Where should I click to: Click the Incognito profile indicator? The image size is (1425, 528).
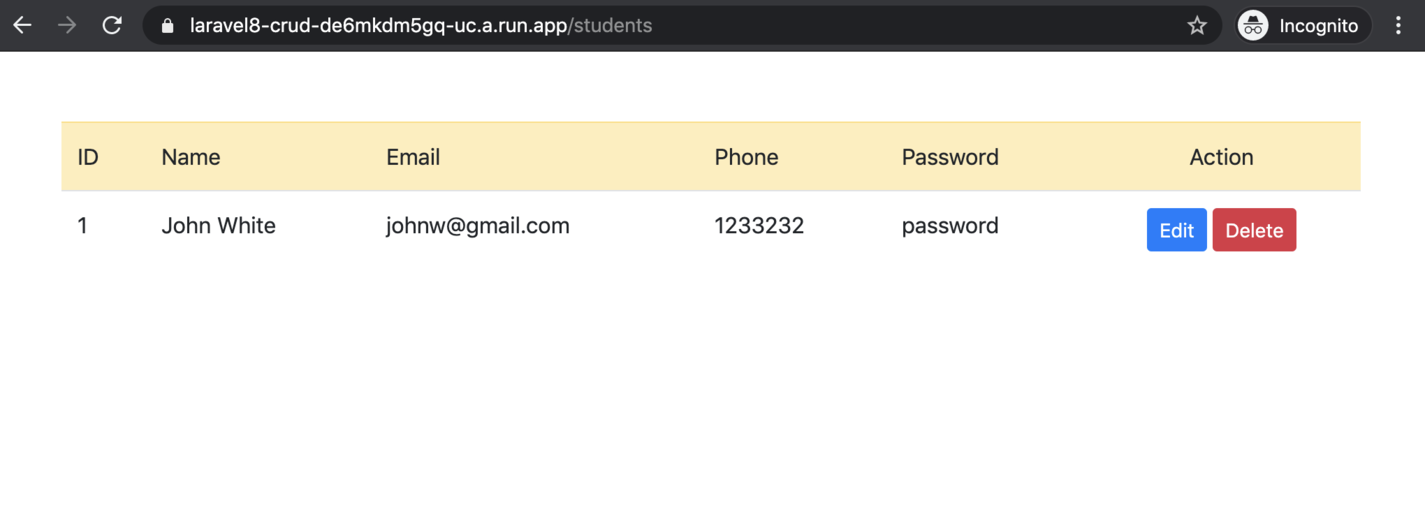[x=1302, y=26]
